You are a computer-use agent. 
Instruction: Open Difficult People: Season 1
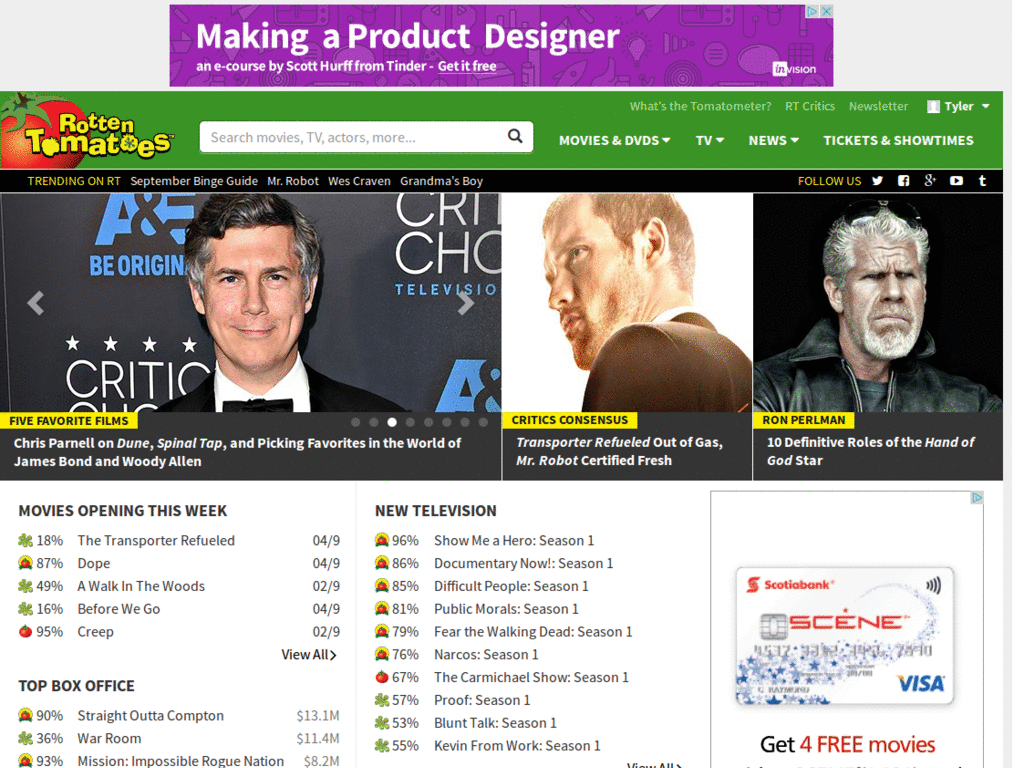coord(511,586)
